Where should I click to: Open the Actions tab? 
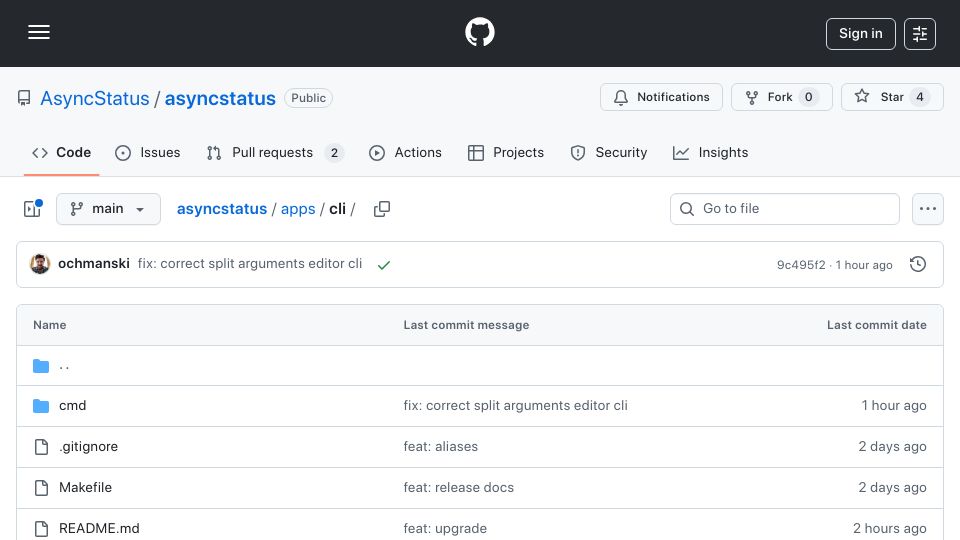click(x=405, y=152)
